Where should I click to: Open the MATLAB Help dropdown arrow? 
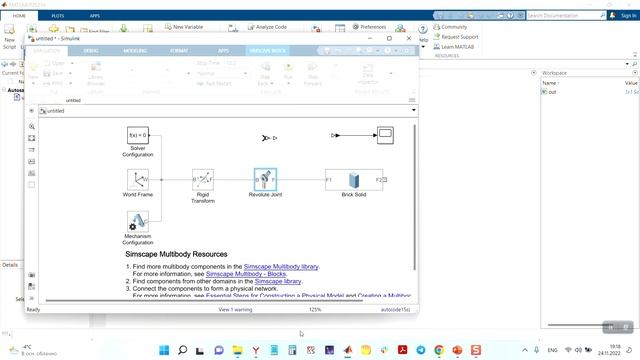(423, 47)
